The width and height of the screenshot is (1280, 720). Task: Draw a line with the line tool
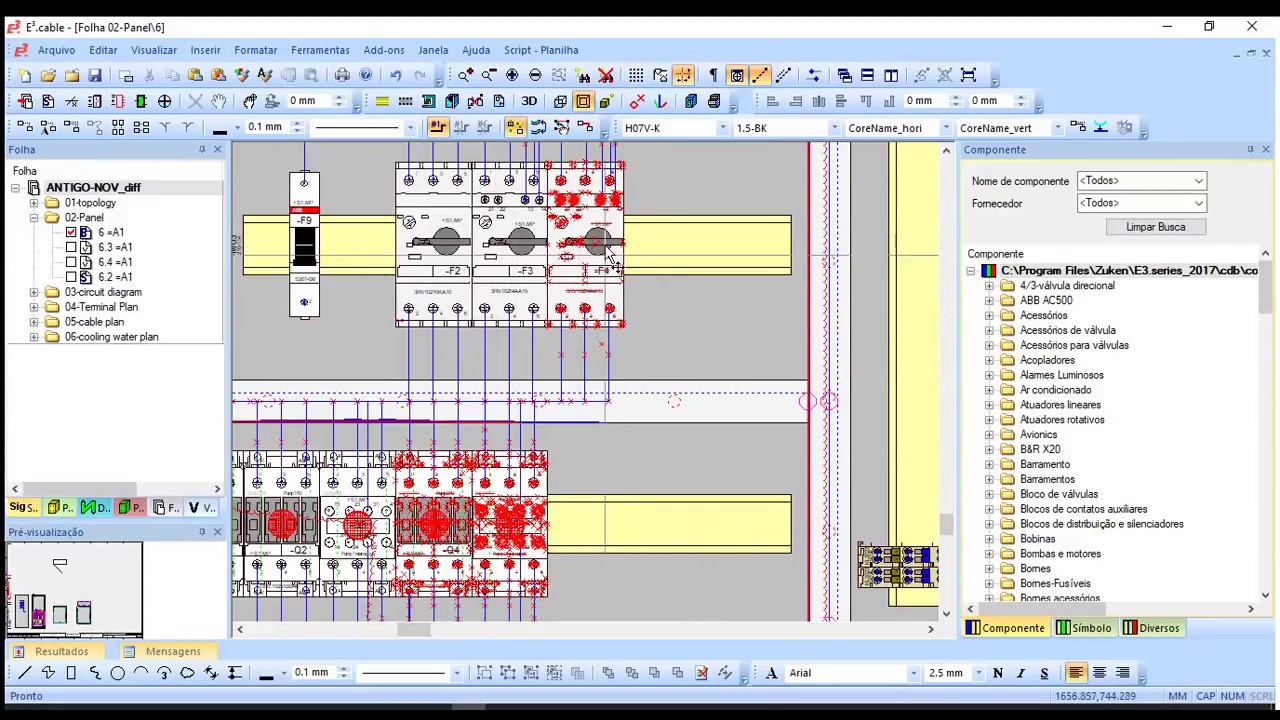25,673
